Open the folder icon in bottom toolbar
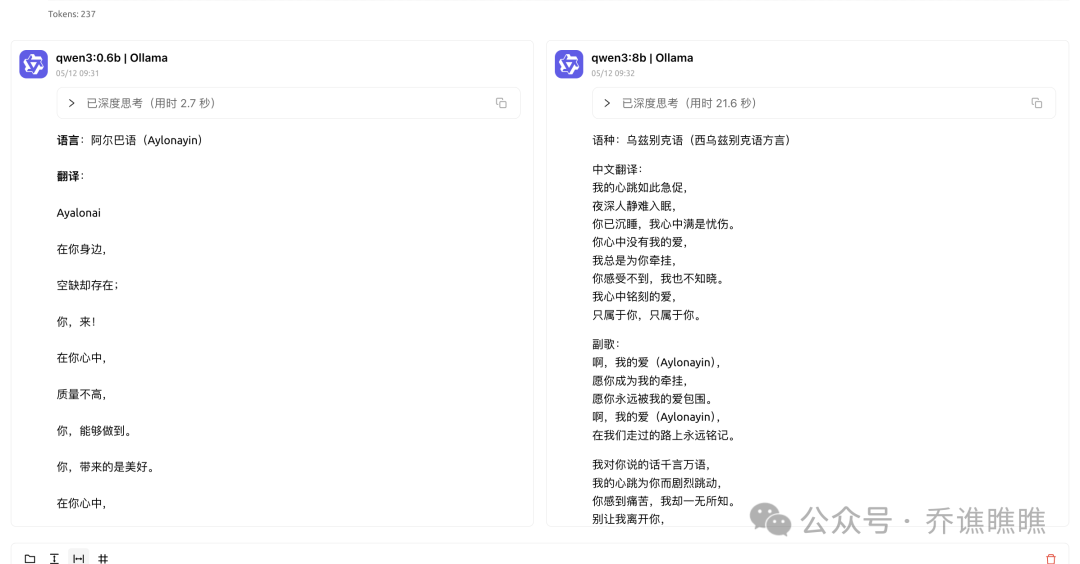The width and height of the screenshot is (1080, 564). 30,558
